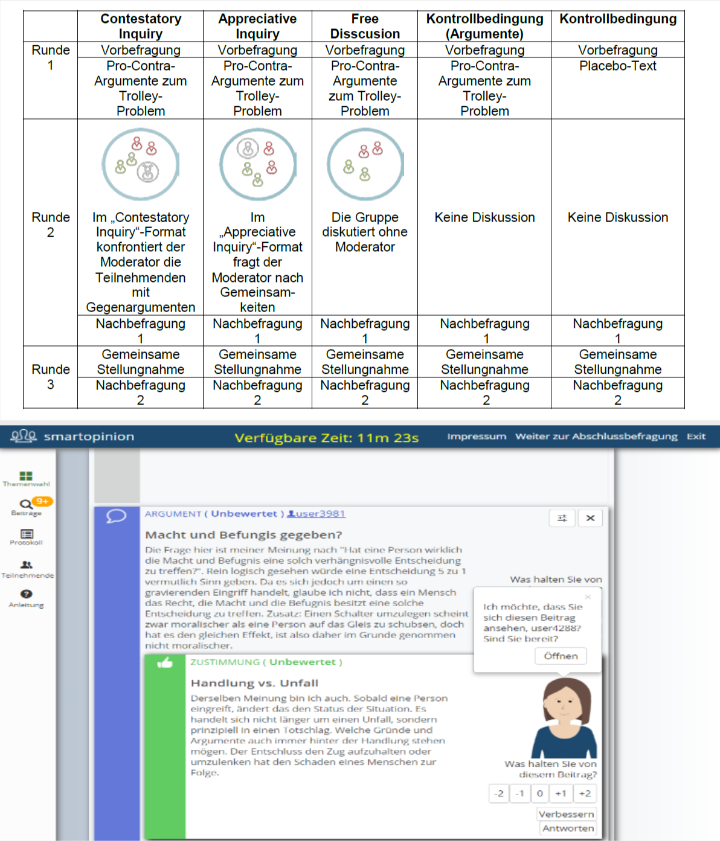Open Teilnehmende people icon in sidebar
This screenshot has height=841, width=720.
[26, 564]
